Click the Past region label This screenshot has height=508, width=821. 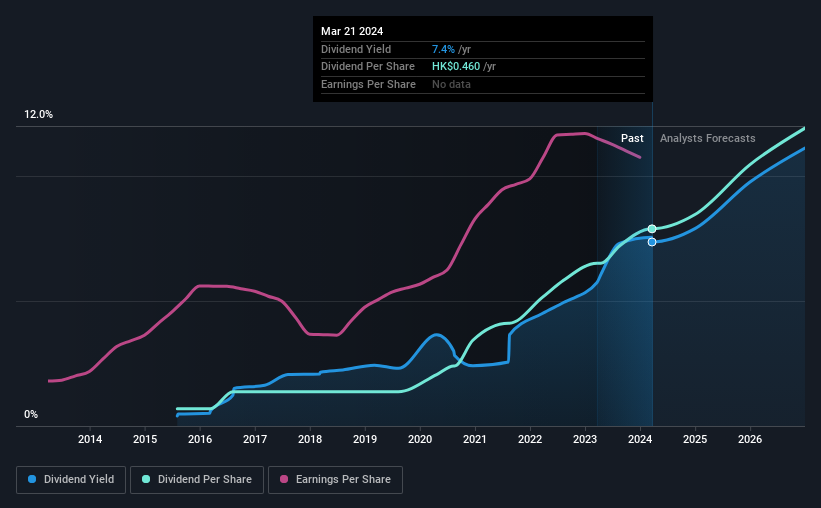tap(632, 138)
